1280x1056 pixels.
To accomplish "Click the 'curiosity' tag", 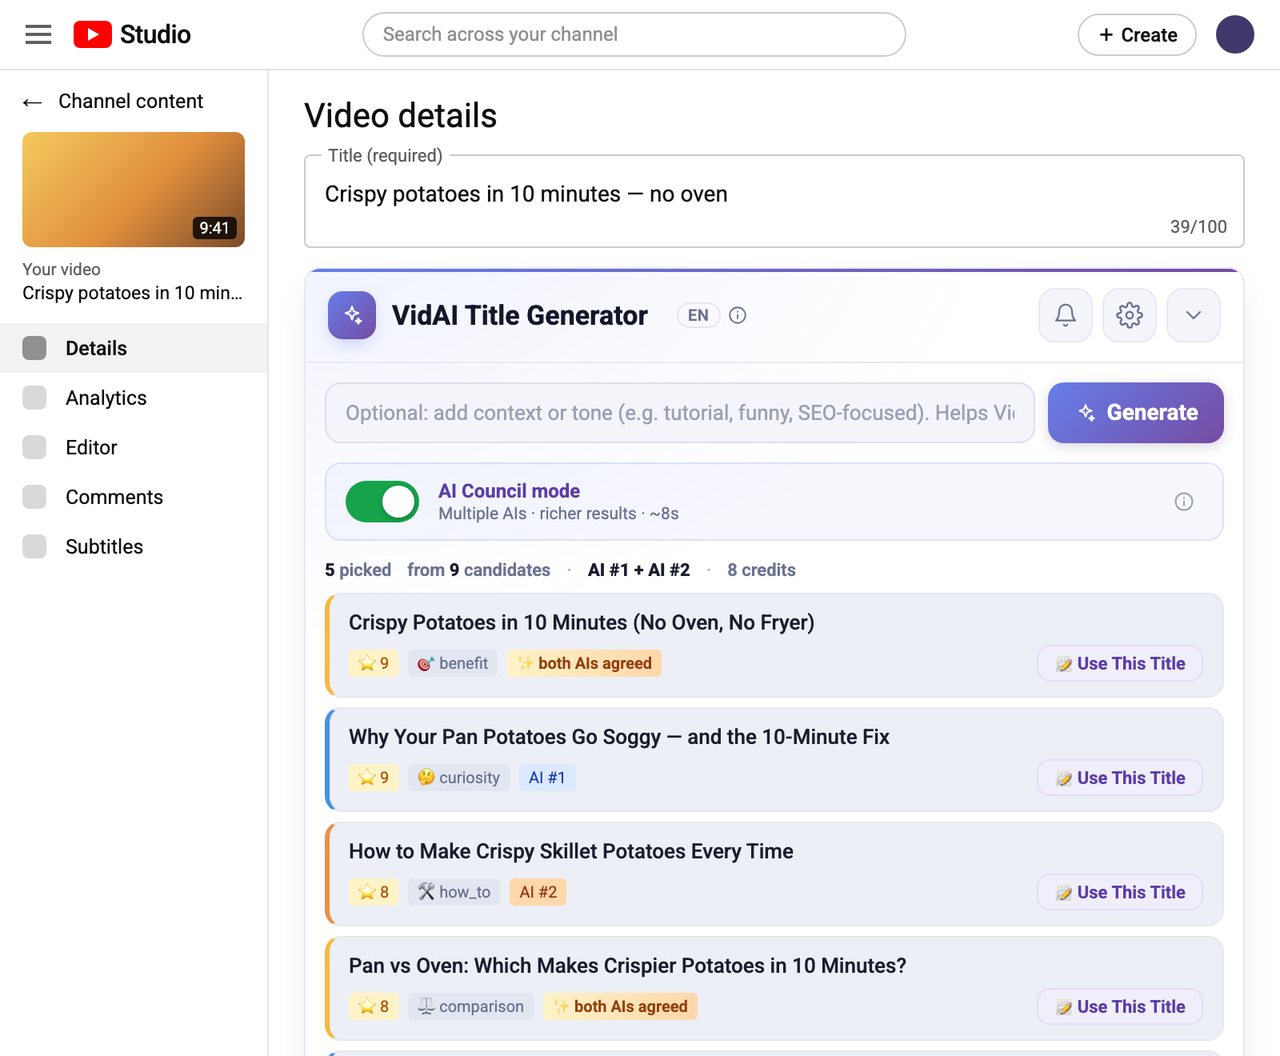I will click(459, 778).
